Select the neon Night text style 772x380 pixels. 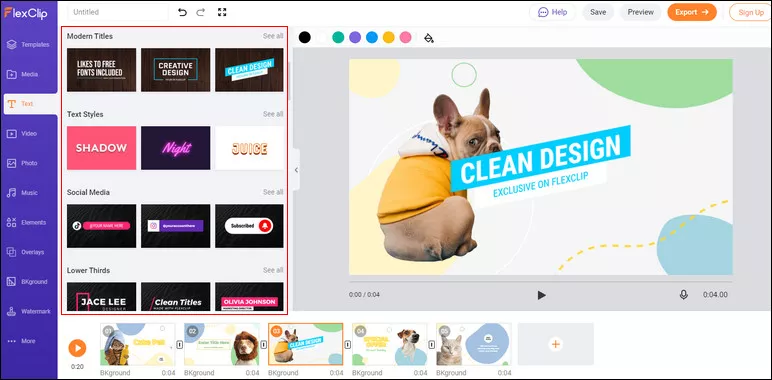point(175,148)
